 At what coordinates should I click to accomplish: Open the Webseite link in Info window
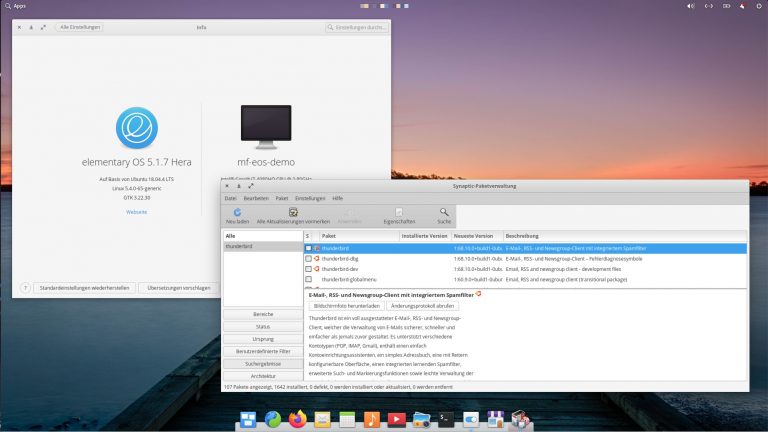[x=137, y=212]
